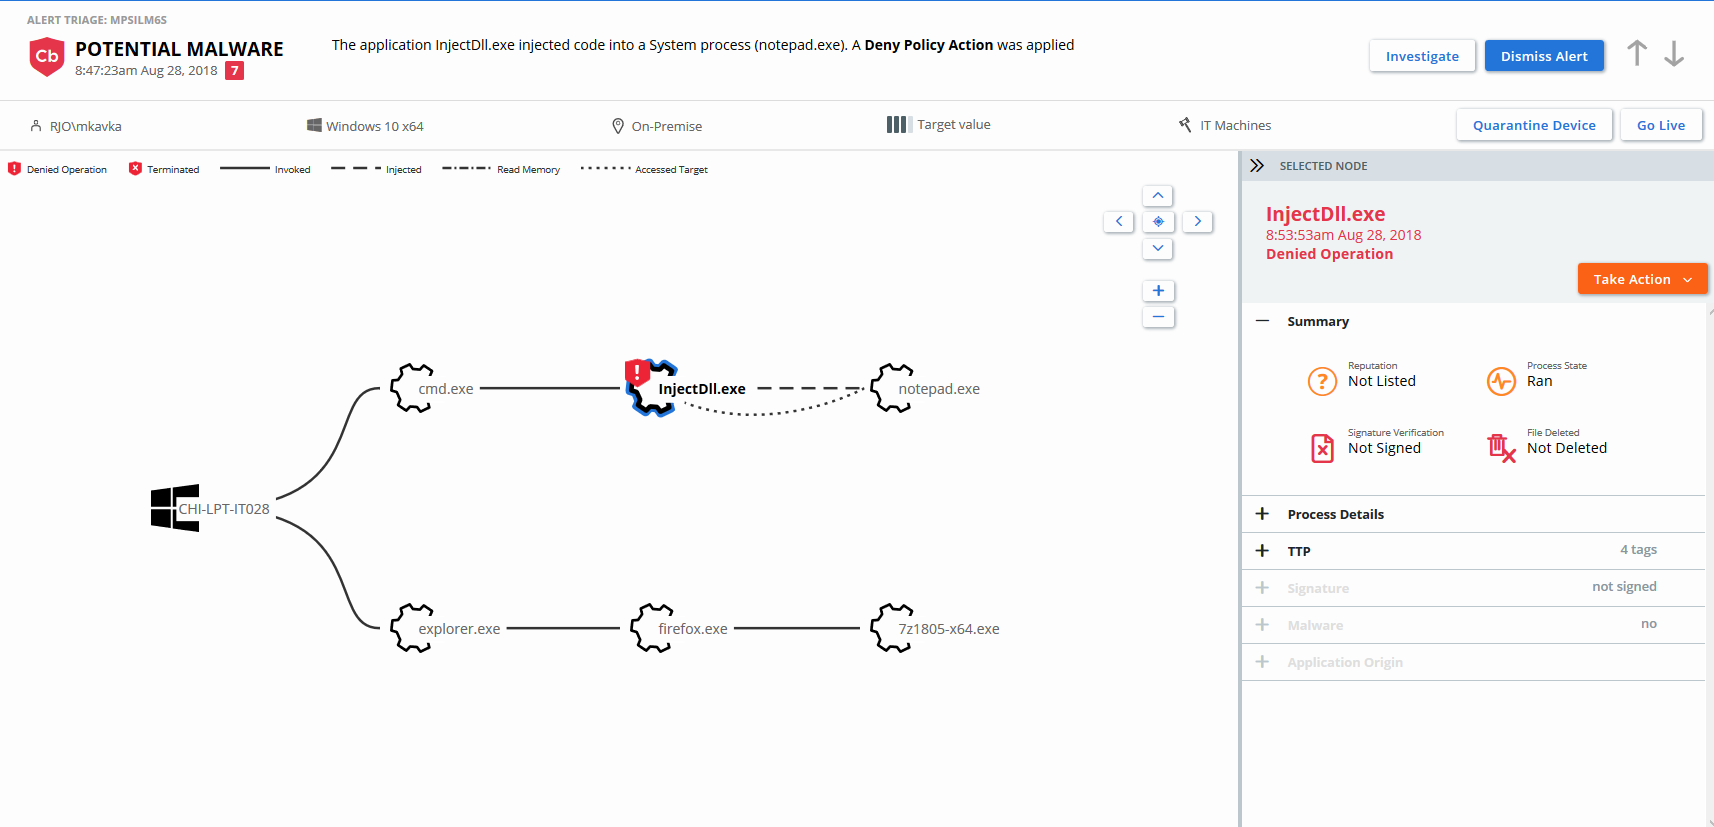Select the notepad.exe process node

click(x=893, y=388)
